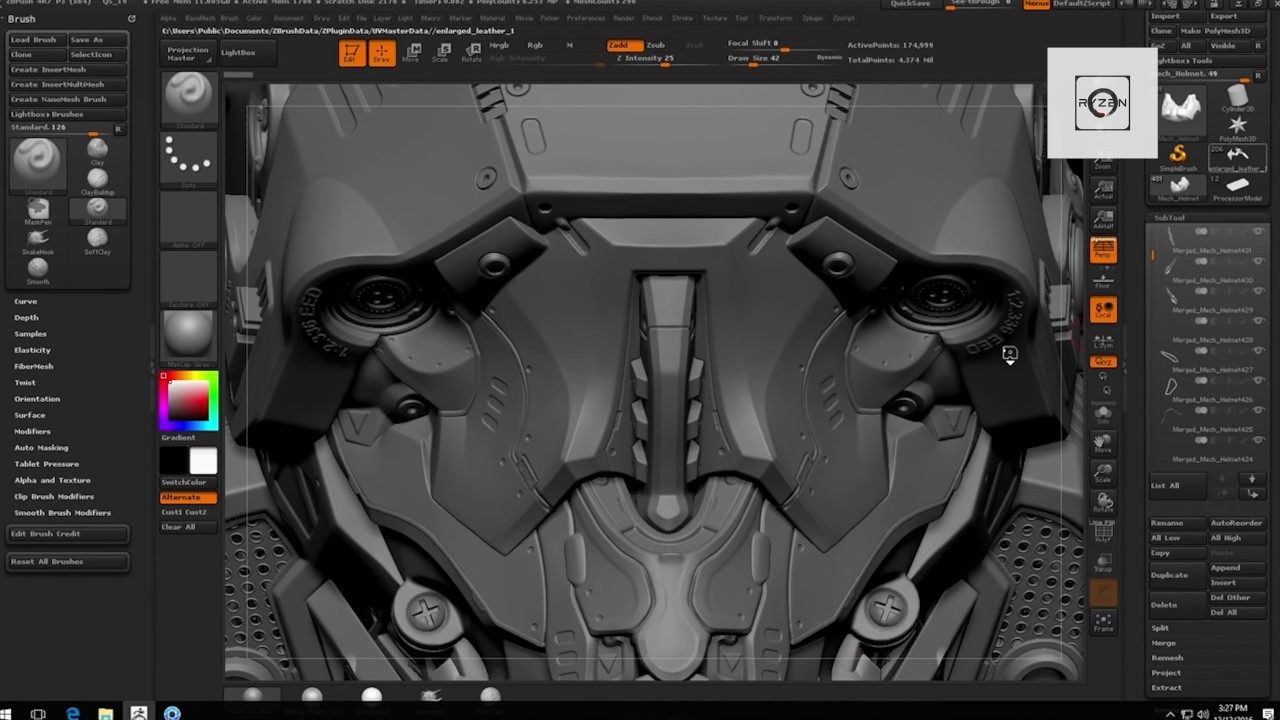1280x720 pixels.
Task: Expand the Split subtool section
Action: click(1160, 628)
